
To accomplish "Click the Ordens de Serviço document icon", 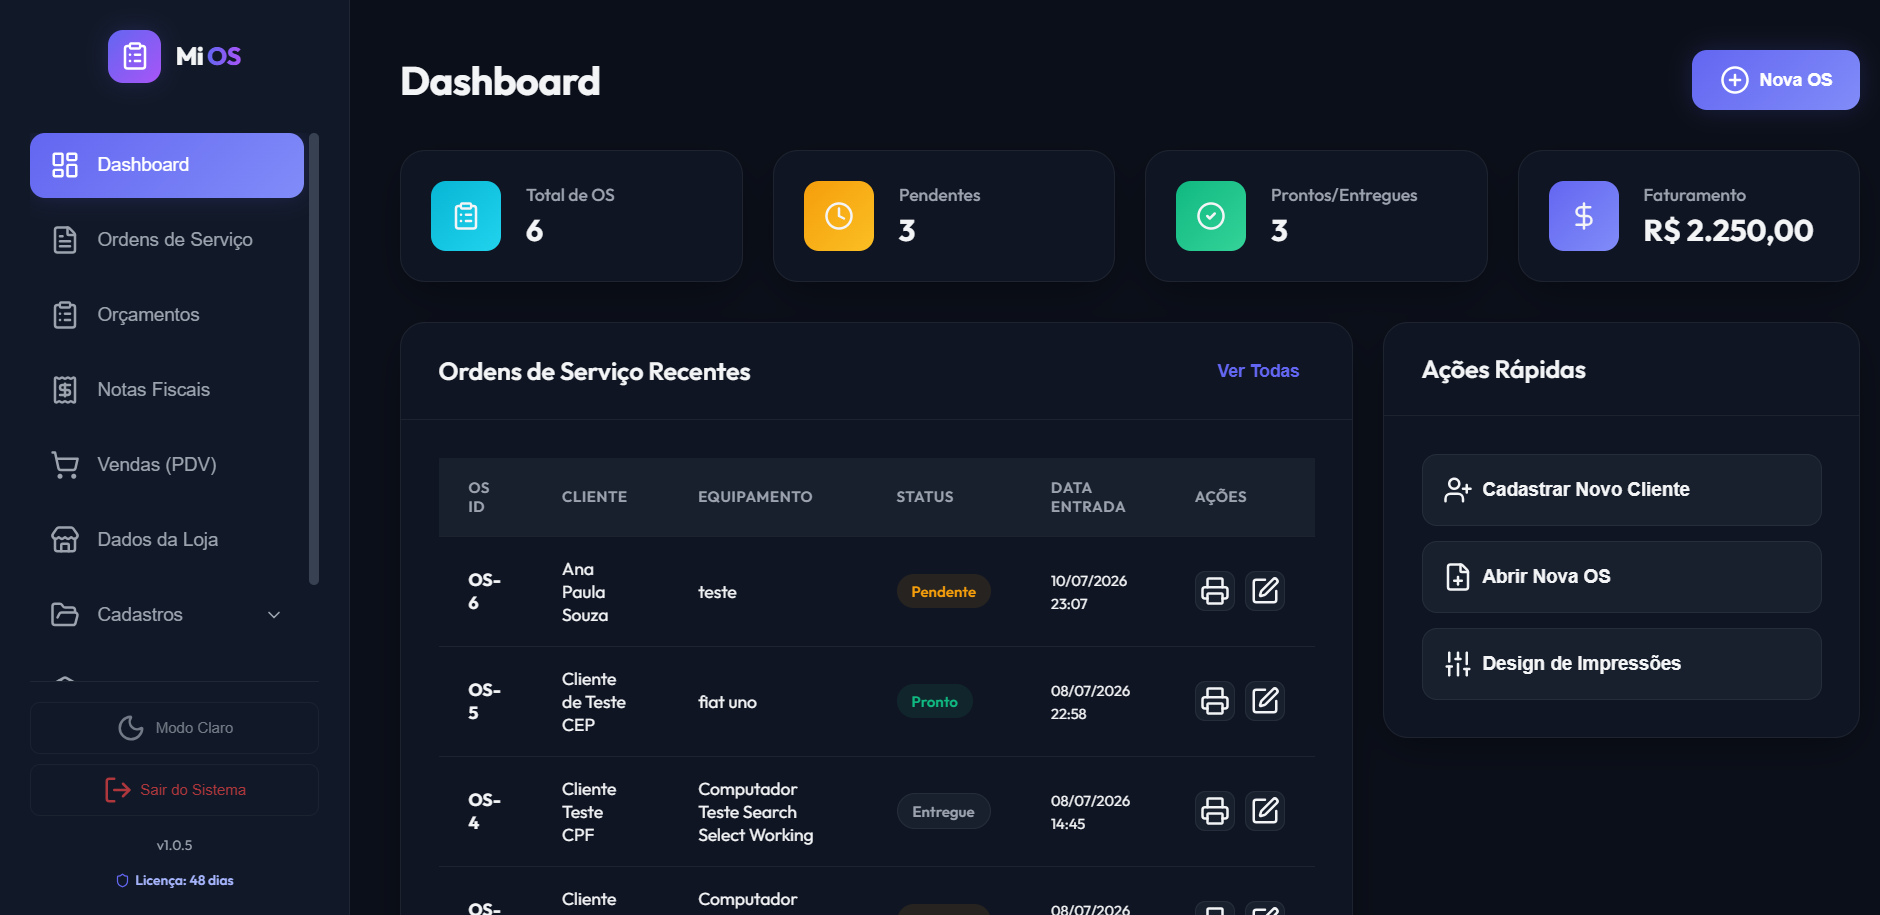I will click(65, 240).
